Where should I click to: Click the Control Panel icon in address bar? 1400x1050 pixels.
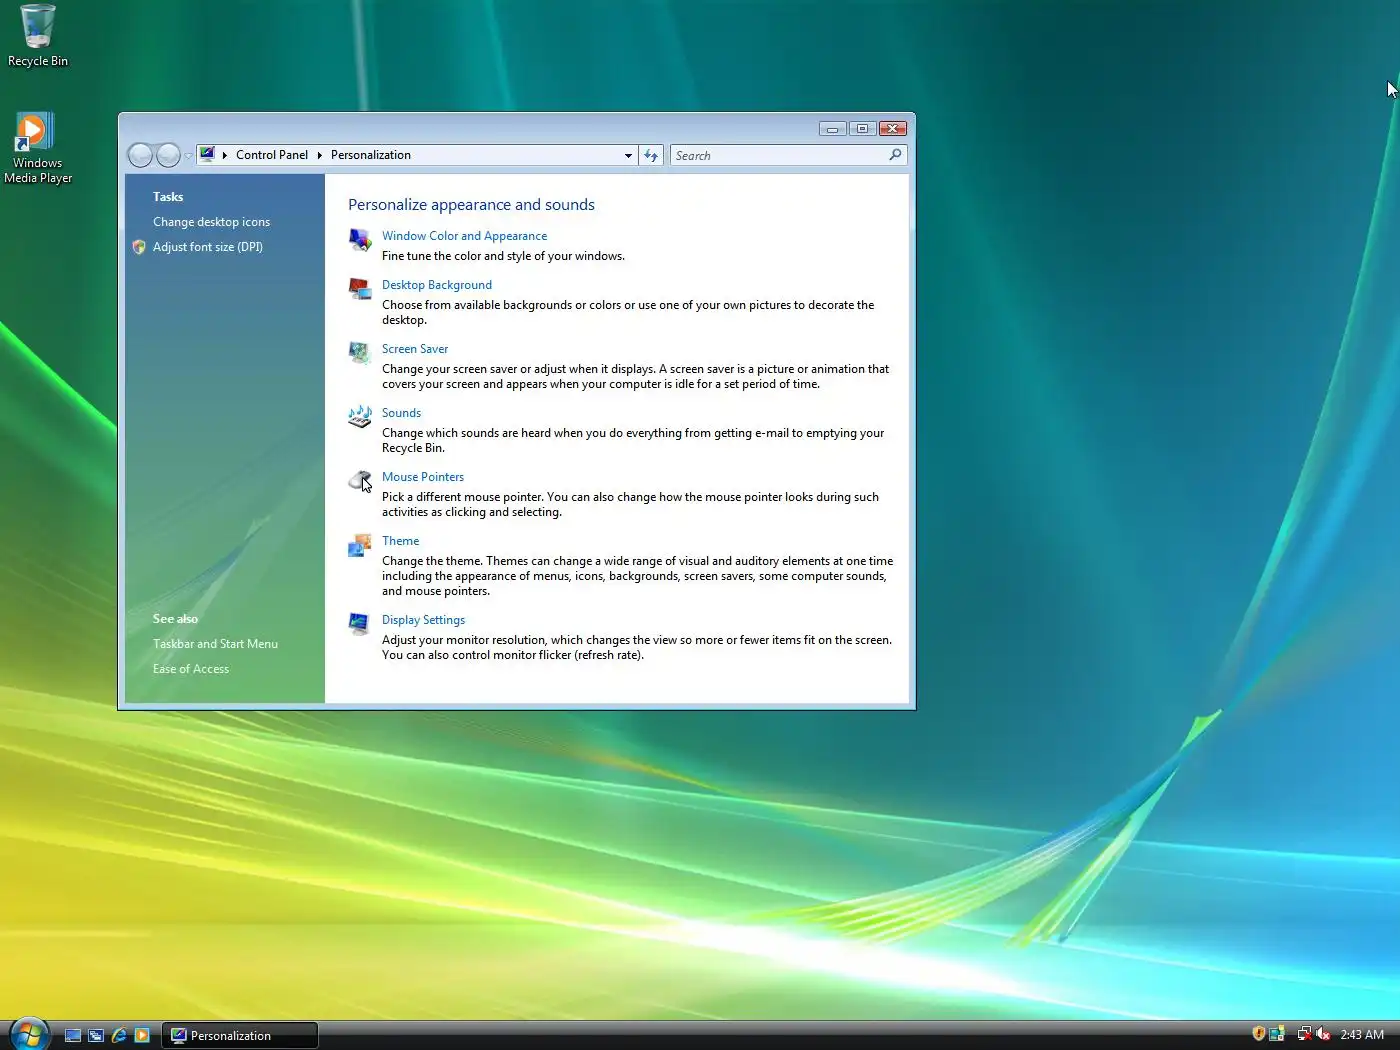[x=207, y=154]
